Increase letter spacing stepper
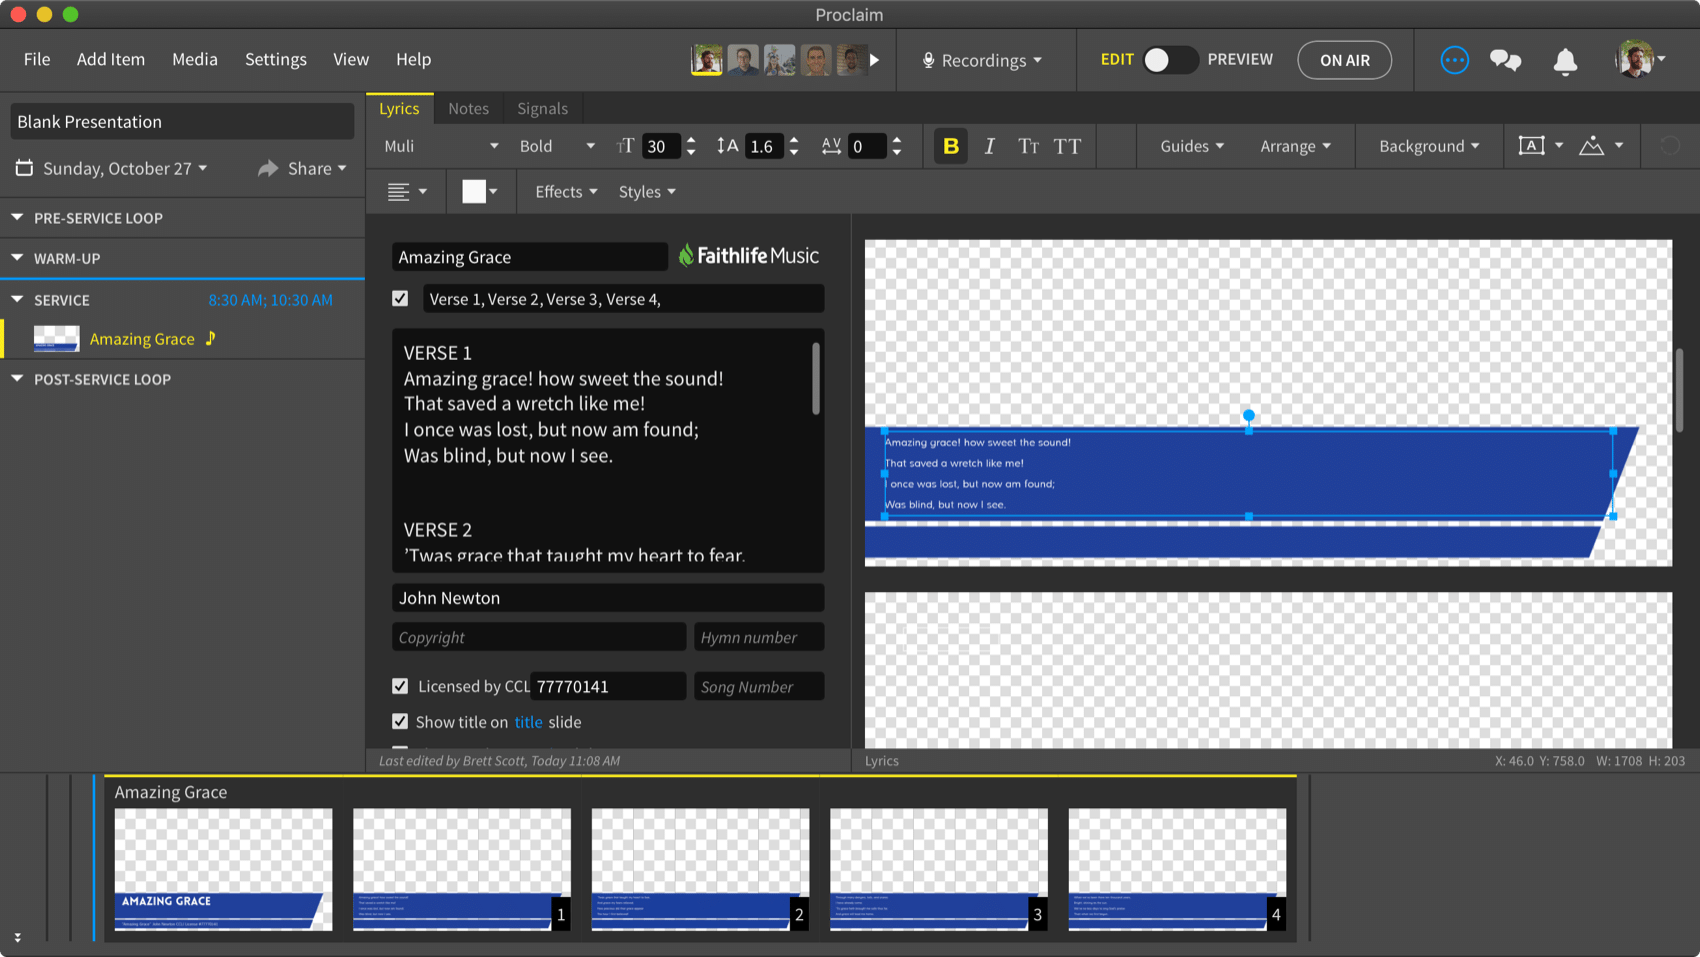The width and height of the screenshot is (1700, 957). [x=897, y=140]
